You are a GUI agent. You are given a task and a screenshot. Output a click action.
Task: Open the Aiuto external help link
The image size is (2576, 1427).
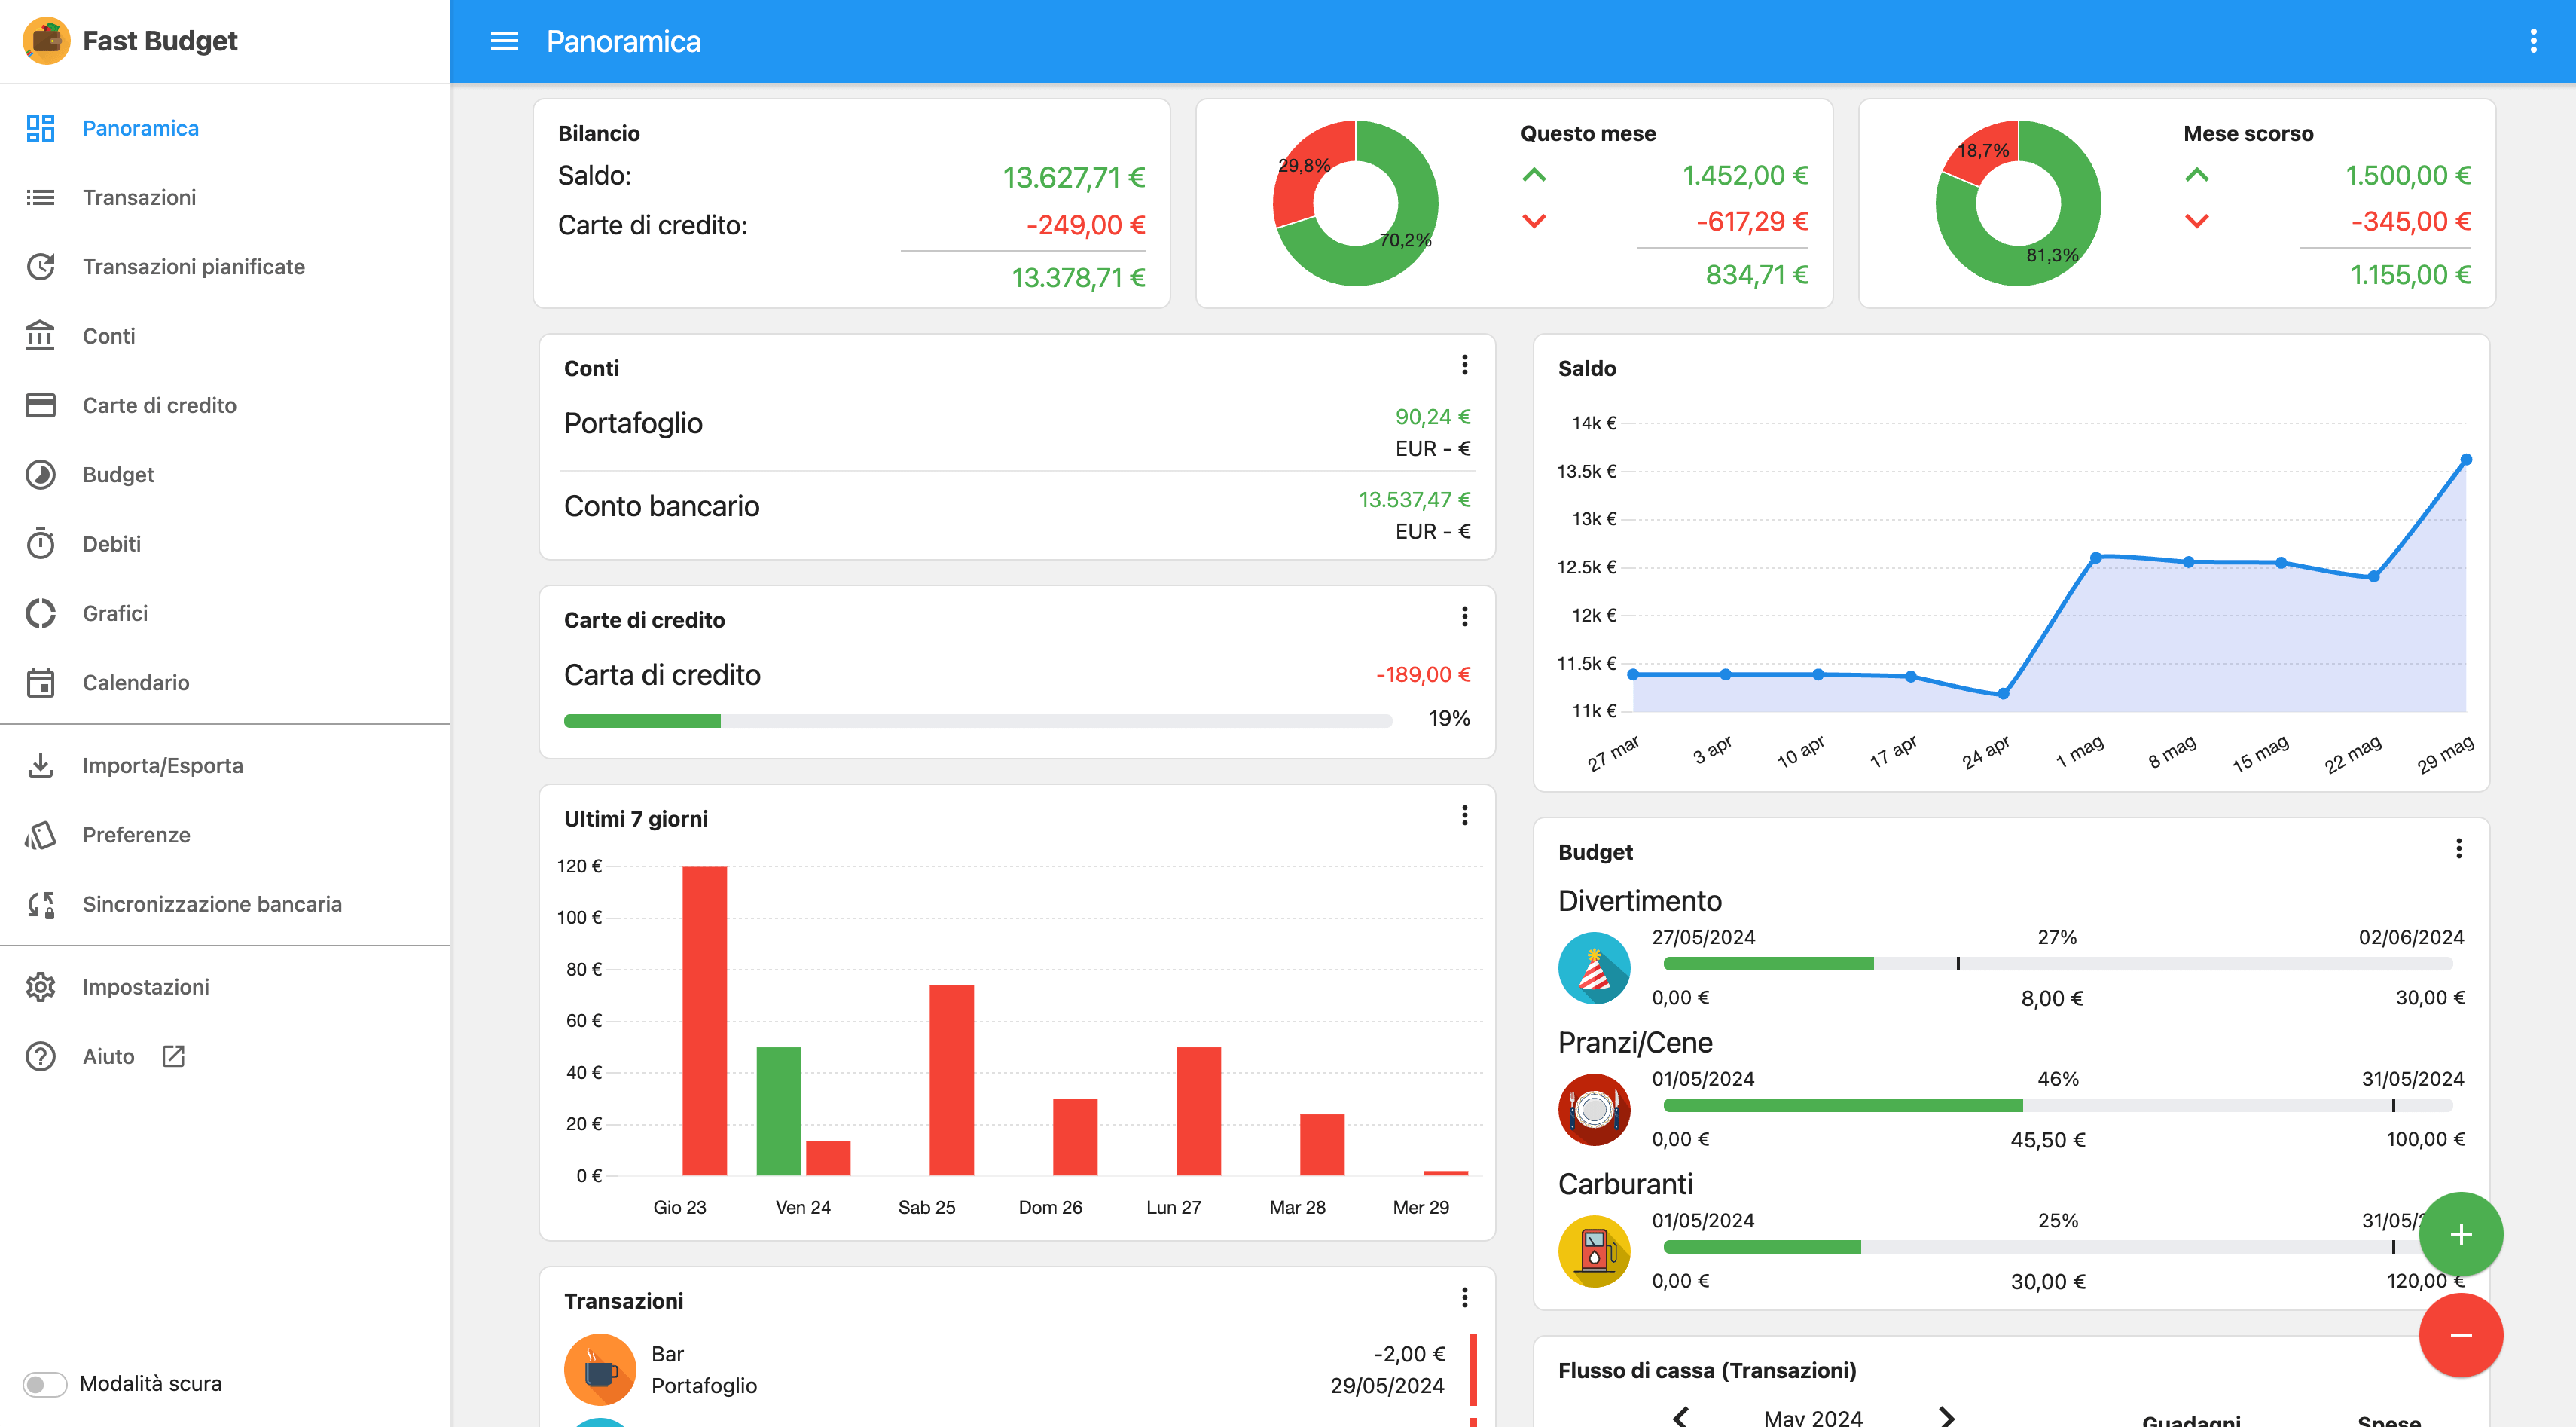pos(108,1056)
